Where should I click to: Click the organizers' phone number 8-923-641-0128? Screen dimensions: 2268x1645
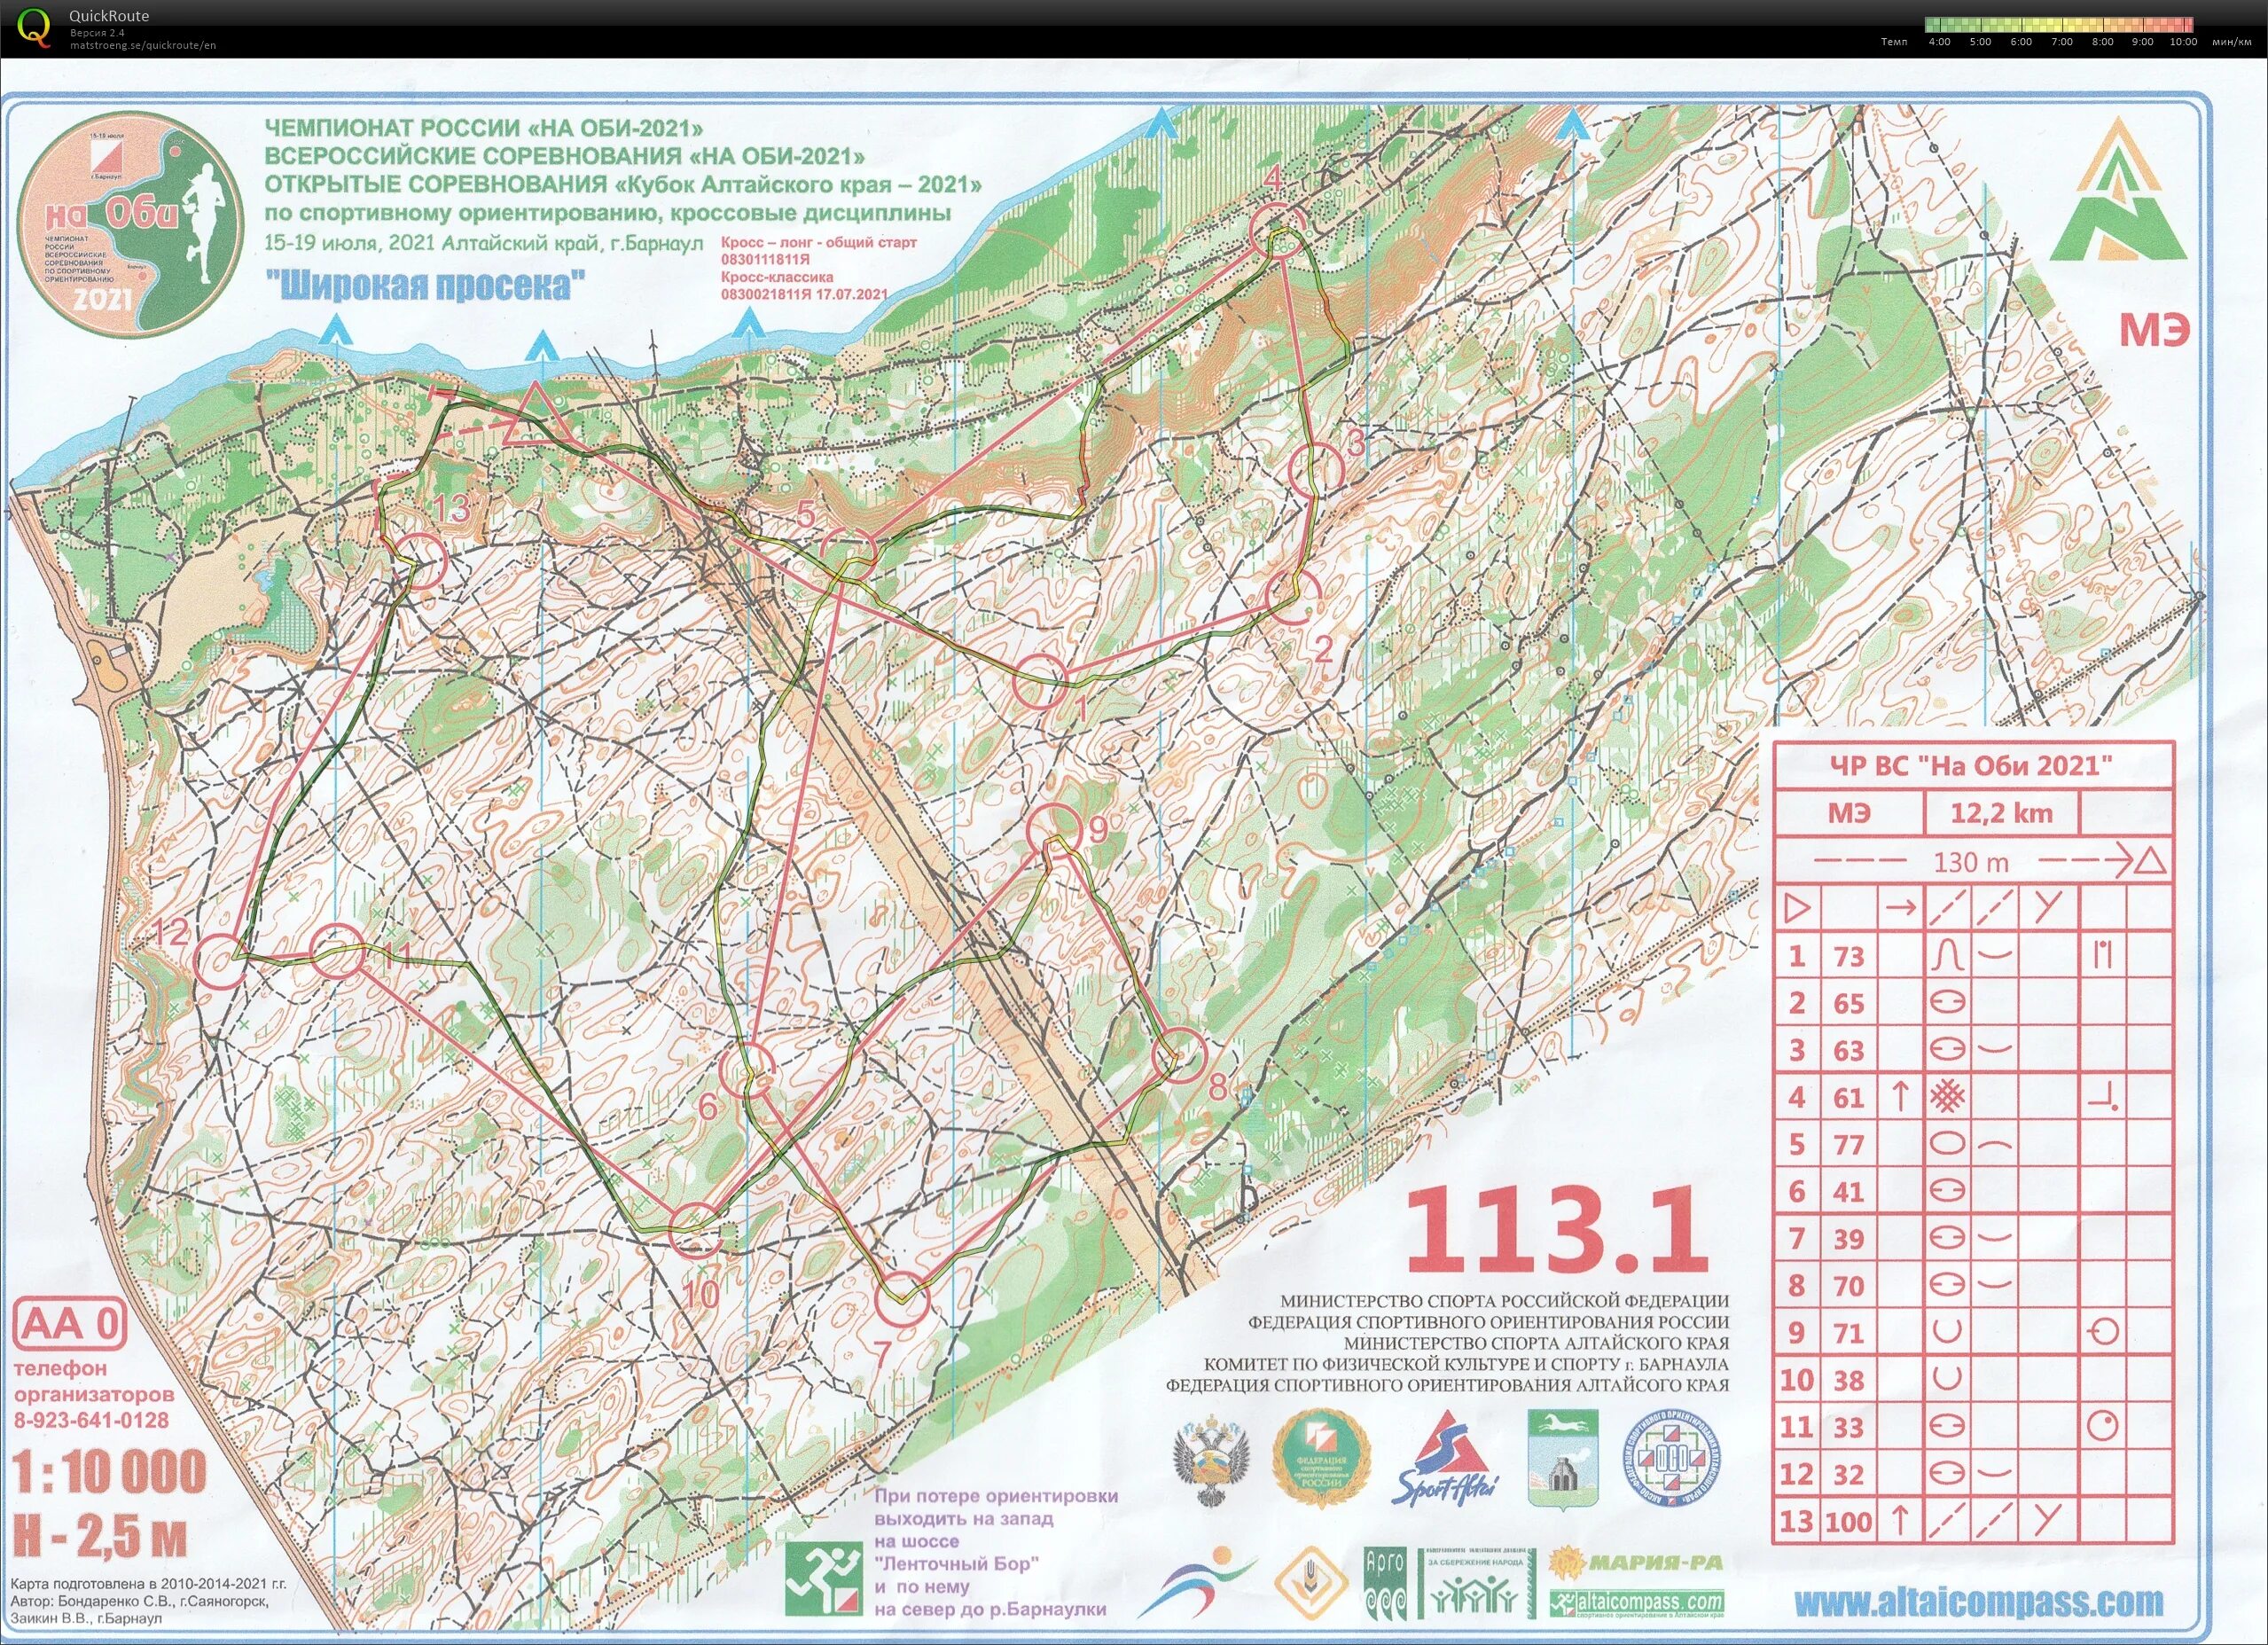91,1420
